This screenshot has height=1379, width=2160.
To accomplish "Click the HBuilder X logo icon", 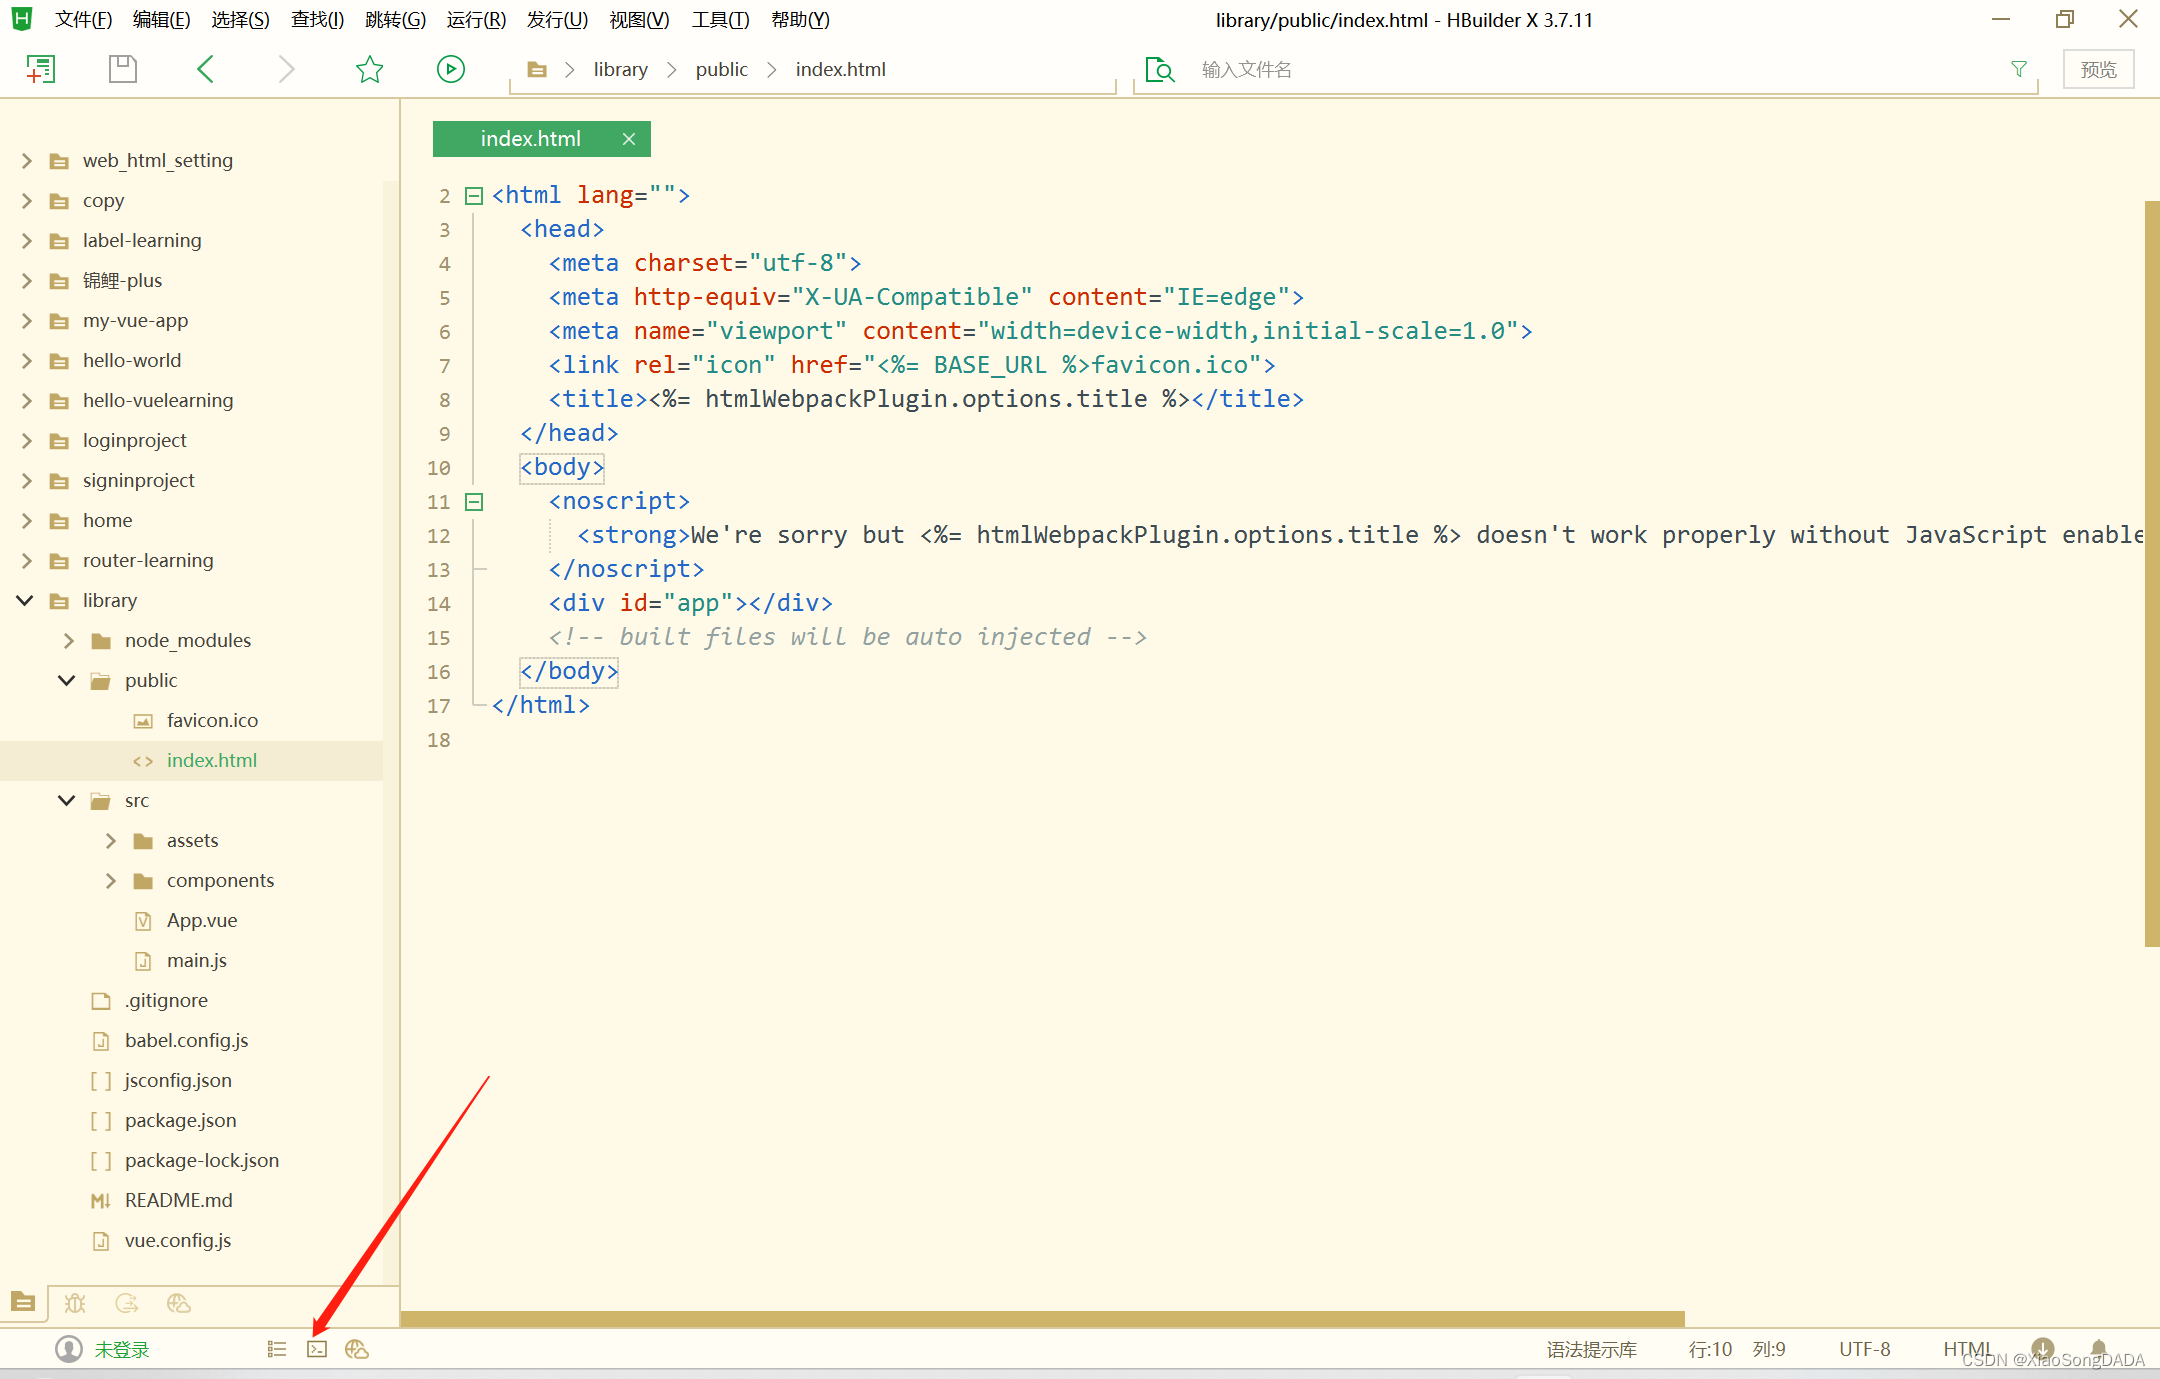I will 22,19.
